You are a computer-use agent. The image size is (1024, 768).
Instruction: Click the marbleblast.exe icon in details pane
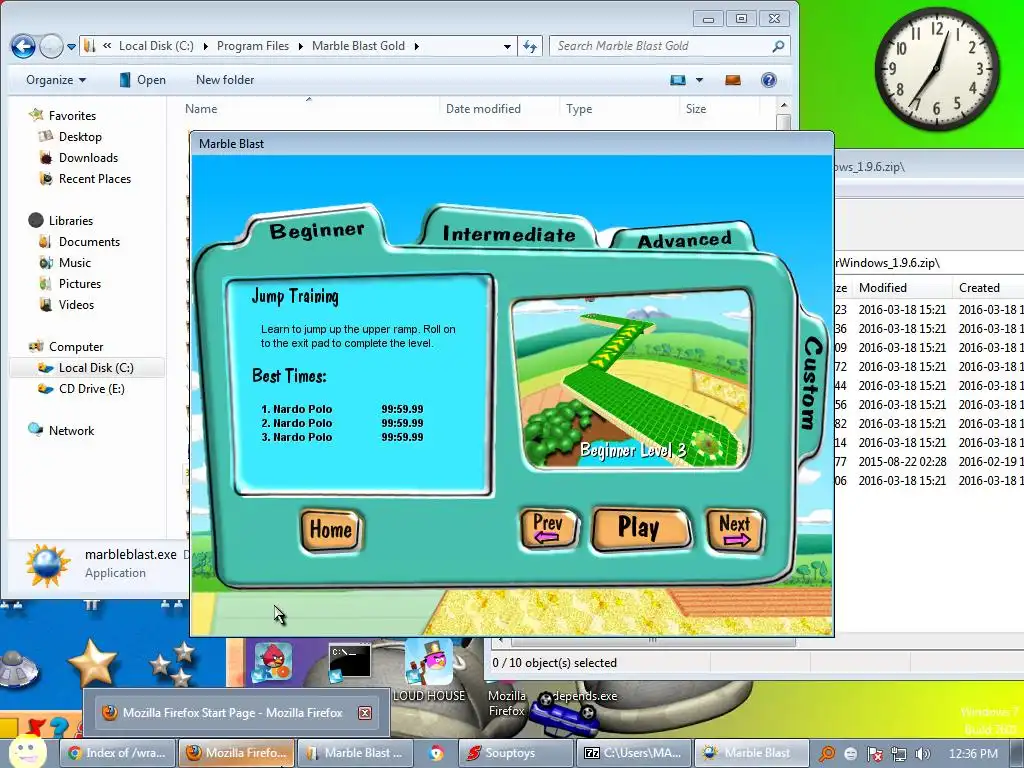click(47, 564)
